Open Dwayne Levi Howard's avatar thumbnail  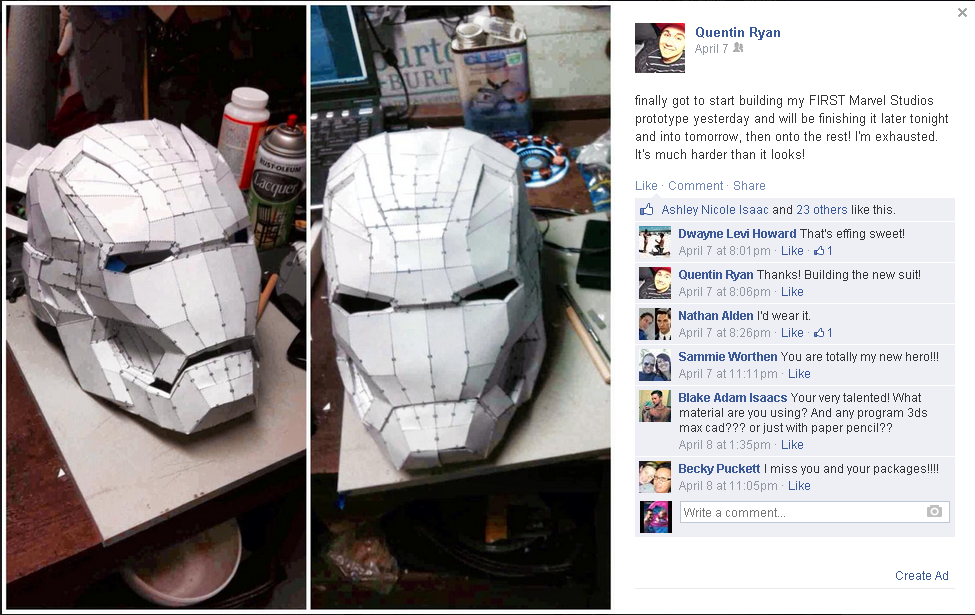coord(655,242)
